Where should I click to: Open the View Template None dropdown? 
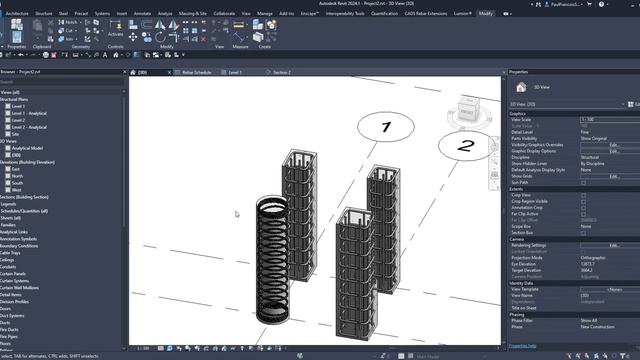click(610, 289)
